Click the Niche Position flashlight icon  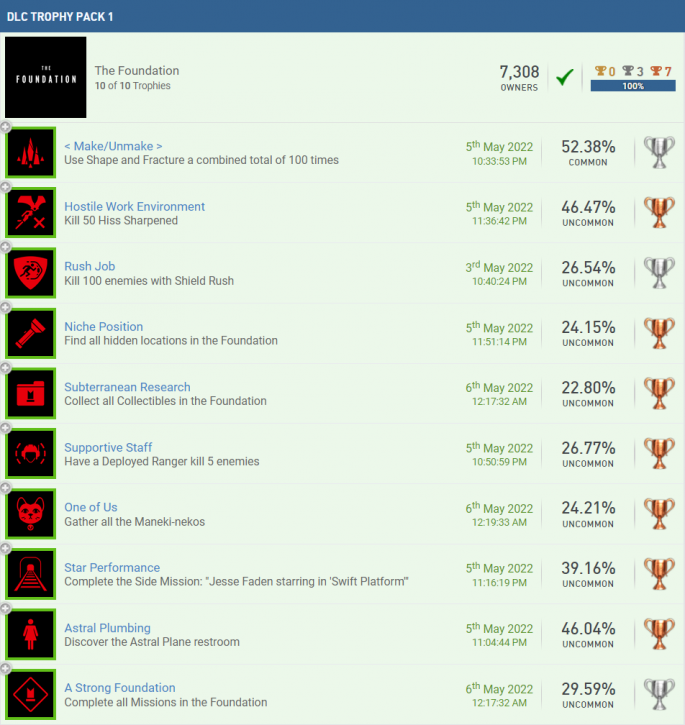31,333
